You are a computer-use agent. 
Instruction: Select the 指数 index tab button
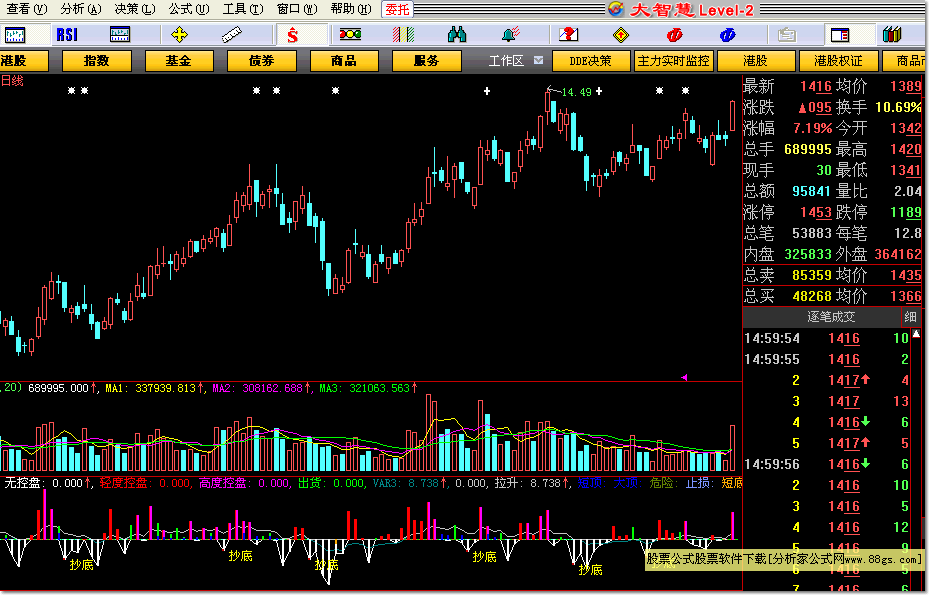point(96,61)
